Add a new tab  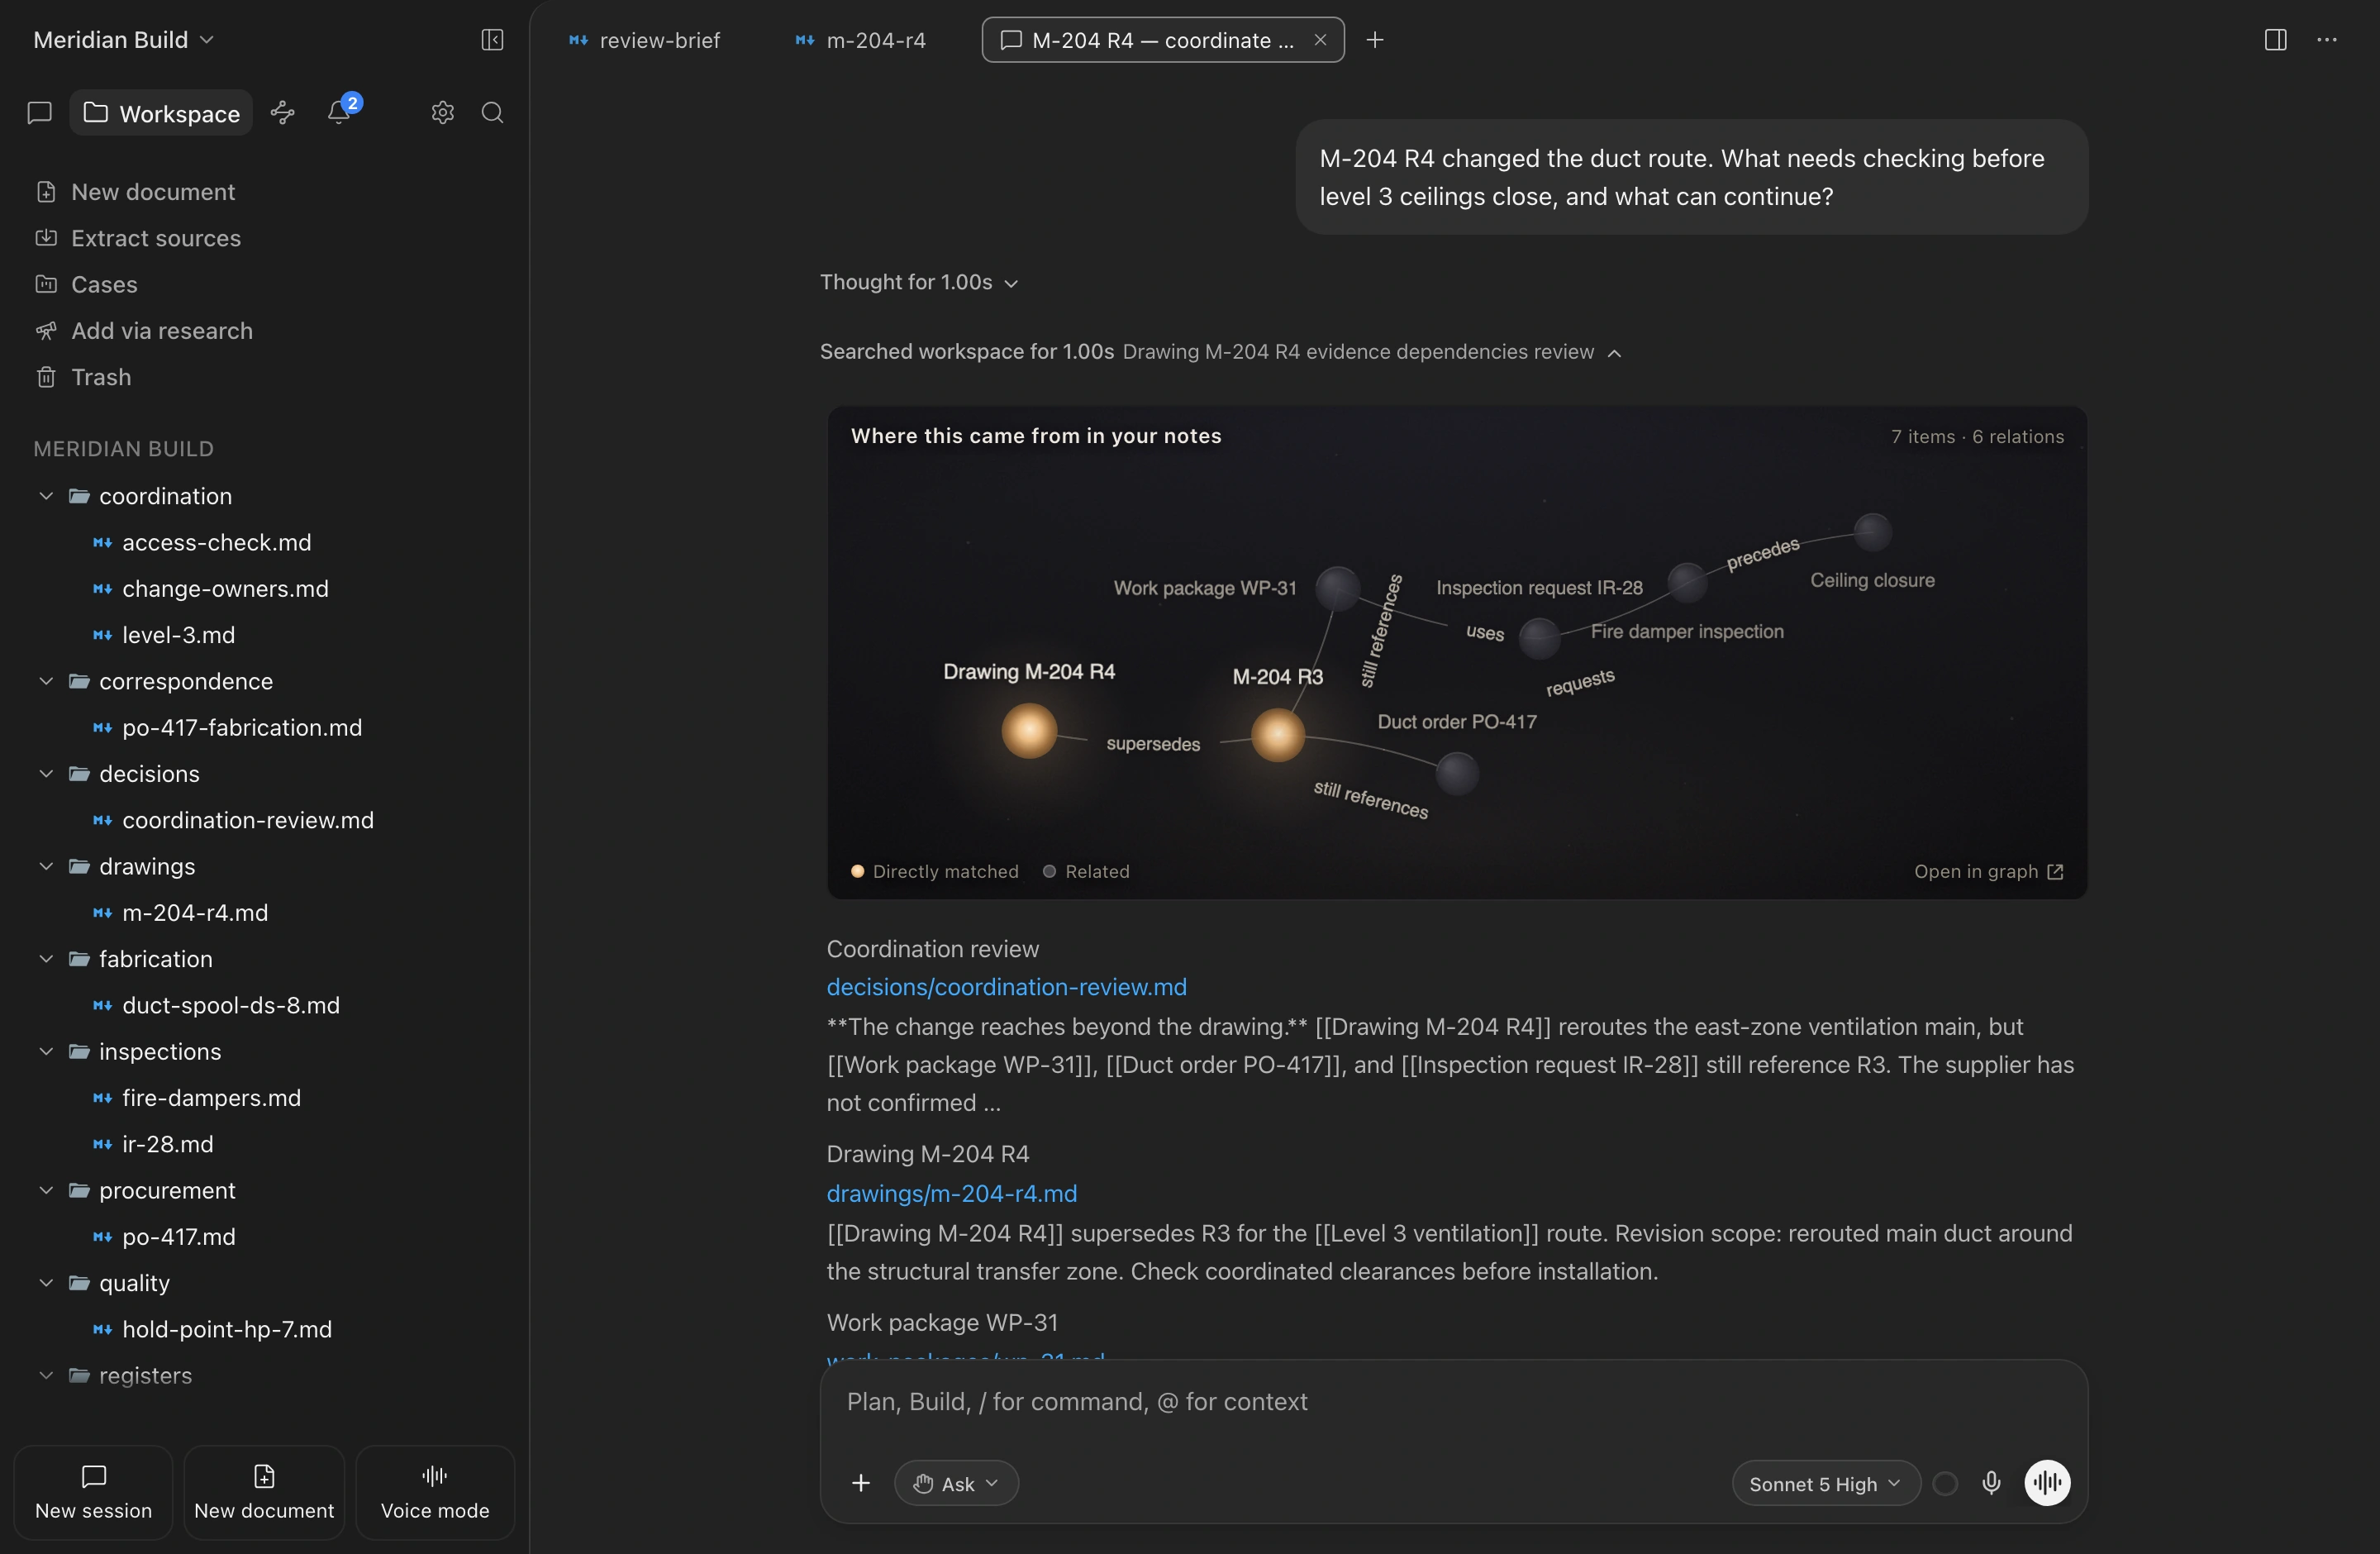coord(1375,40)
